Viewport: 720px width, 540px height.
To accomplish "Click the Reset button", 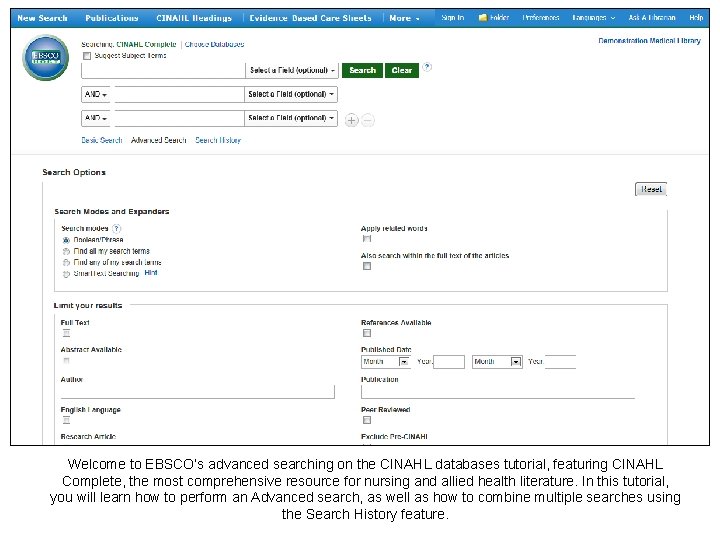I will [x=651, y=189].
